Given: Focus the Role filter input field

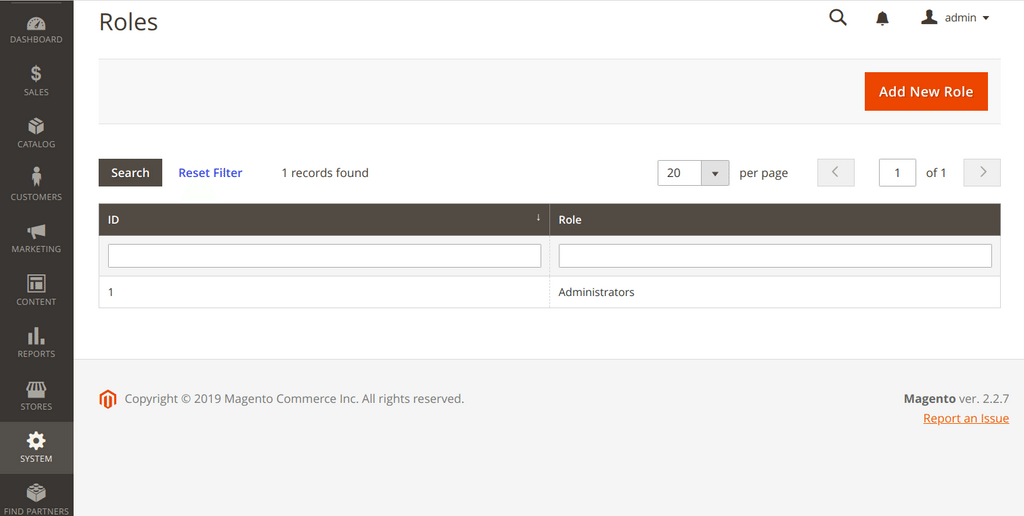Looking at the screenshot, I should point(774,256).
